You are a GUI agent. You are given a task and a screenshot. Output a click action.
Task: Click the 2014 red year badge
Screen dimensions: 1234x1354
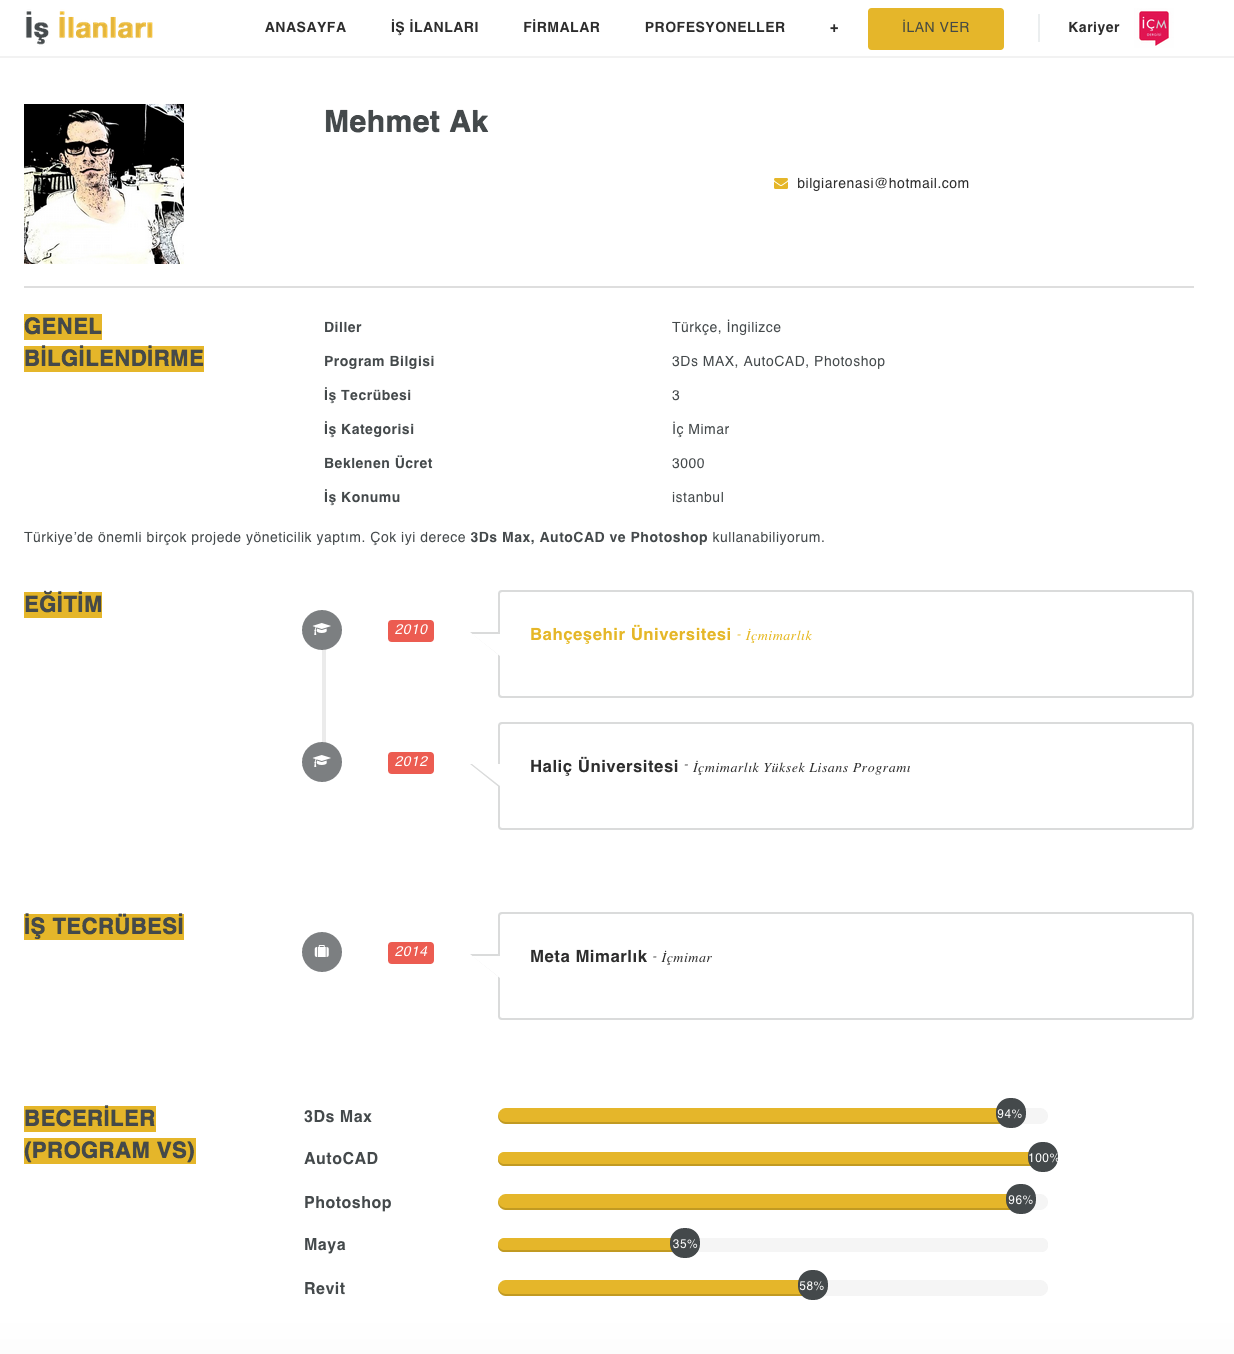(411, 952)
